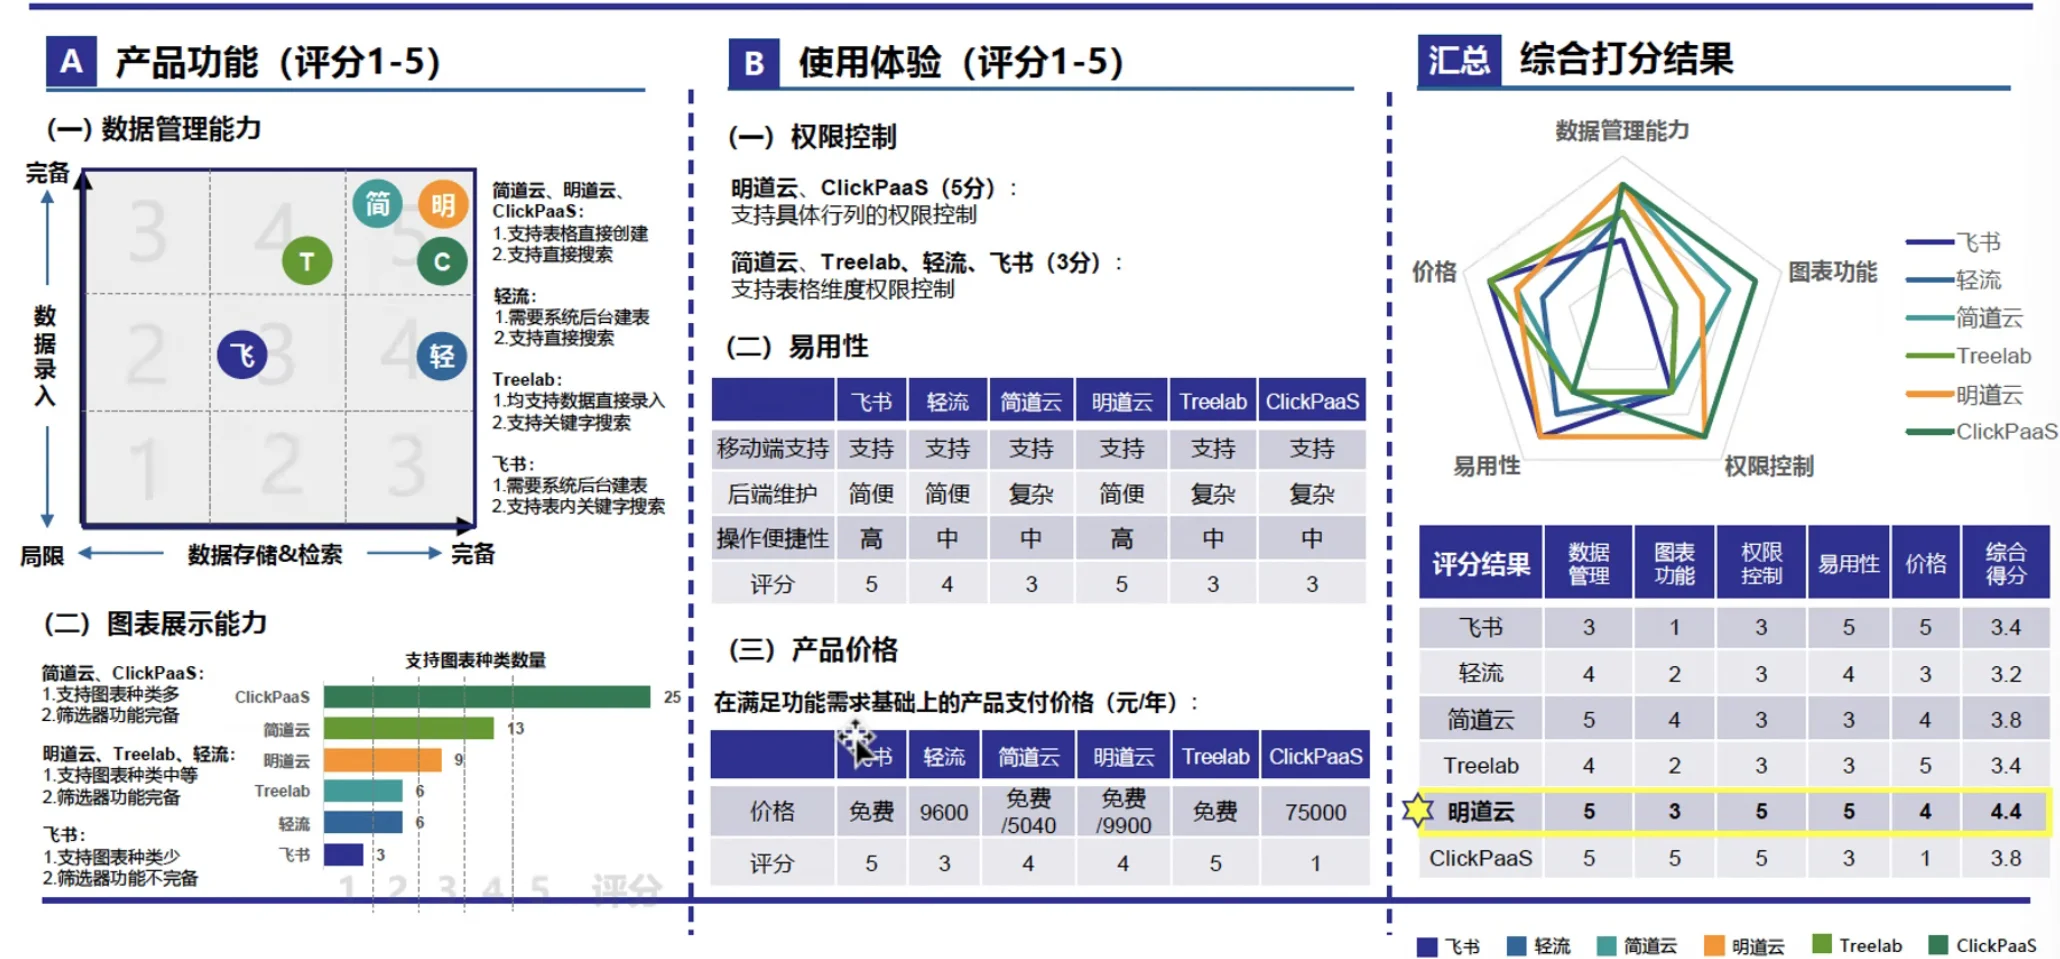The width and height of the screenshot is (2060, 959).
Task: Click the blue A section badge
Action: [71, 62]
